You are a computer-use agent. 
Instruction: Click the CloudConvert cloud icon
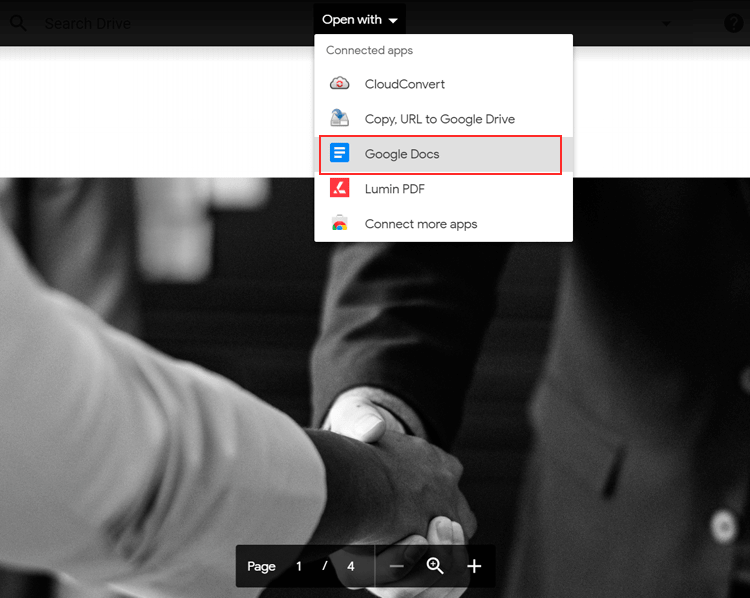click(x=340, y=84)
